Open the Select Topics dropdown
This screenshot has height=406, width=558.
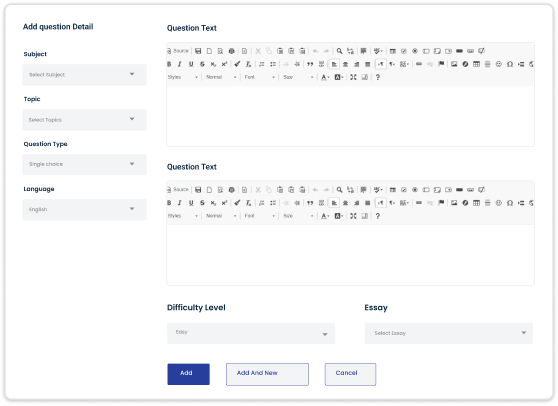point(84,120)
